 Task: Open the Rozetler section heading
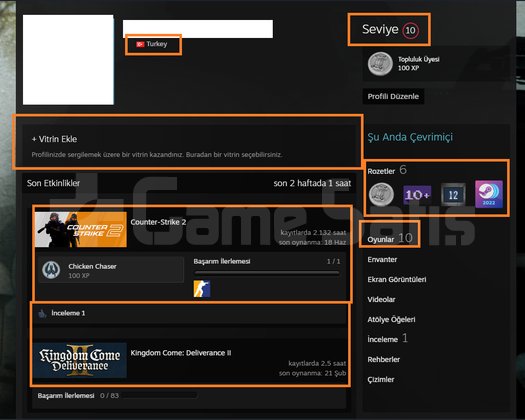tap(381, 171)
